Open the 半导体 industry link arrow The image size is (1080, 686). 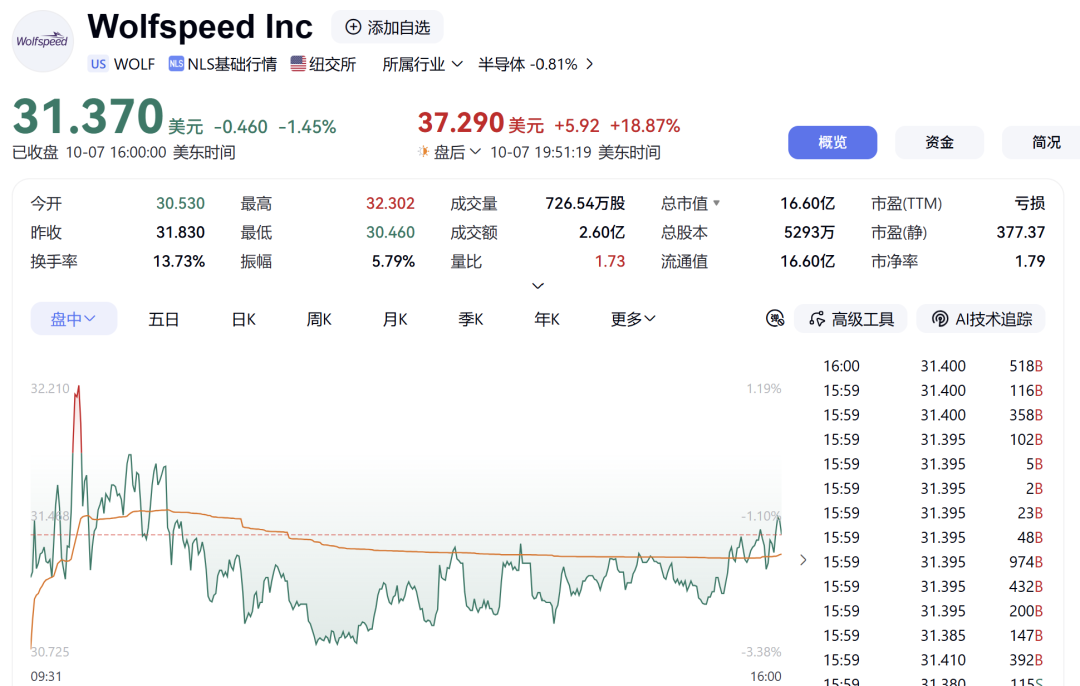(590, 64)
